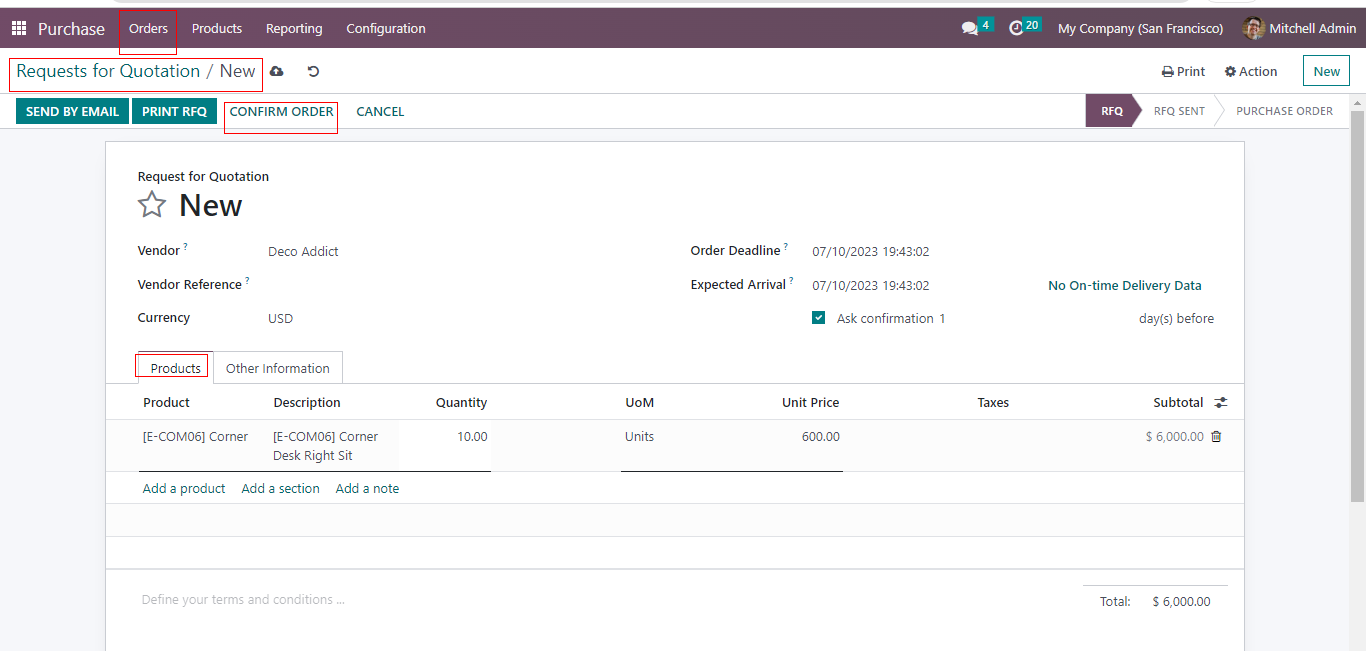
Task: Select the RFQ Sent status stage
Action: (x=1179, y=111)
